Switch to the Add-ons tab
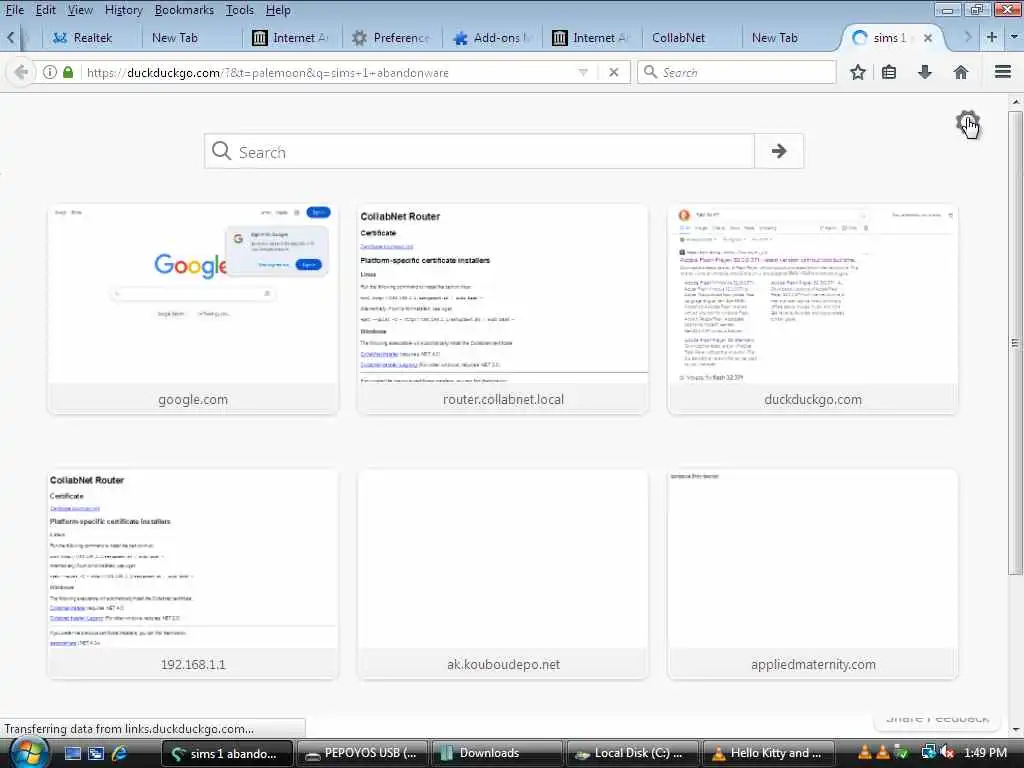Viewport: 1024px width, 768px height. [x=493, y=38]
